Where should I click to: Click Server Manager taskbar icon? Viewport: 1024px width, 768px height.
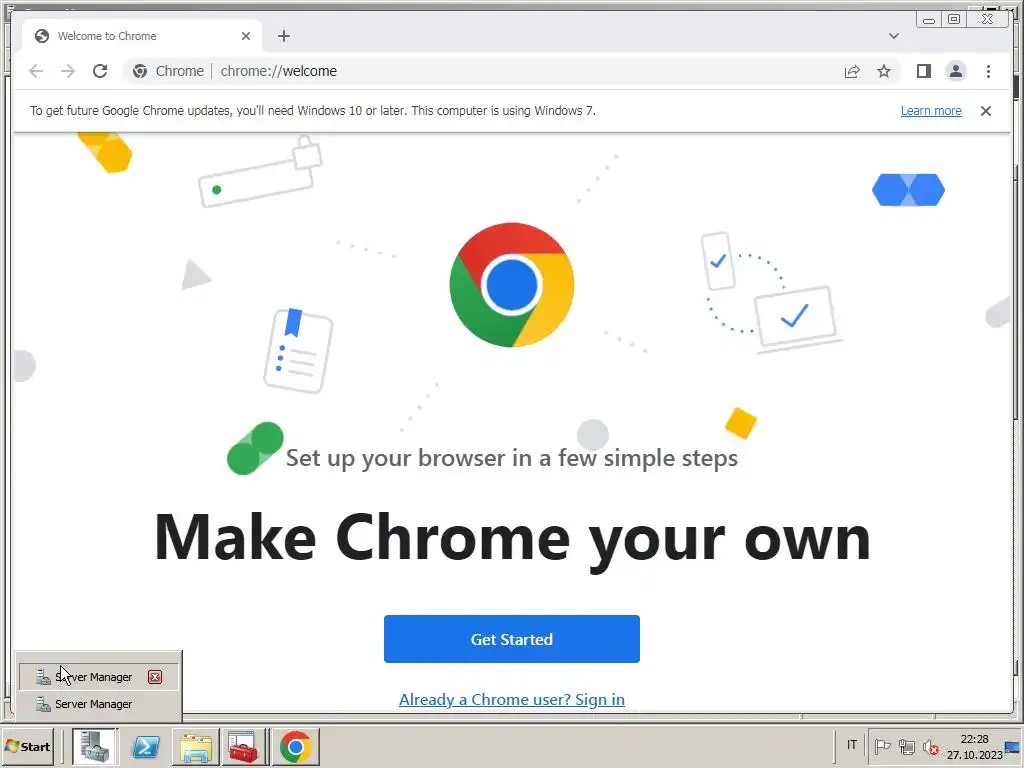click(94, 746)
